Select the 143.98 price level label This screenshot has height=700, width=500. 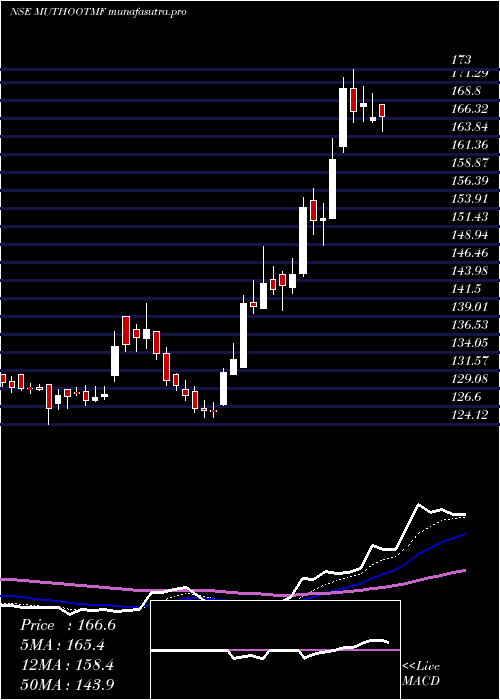469,271
